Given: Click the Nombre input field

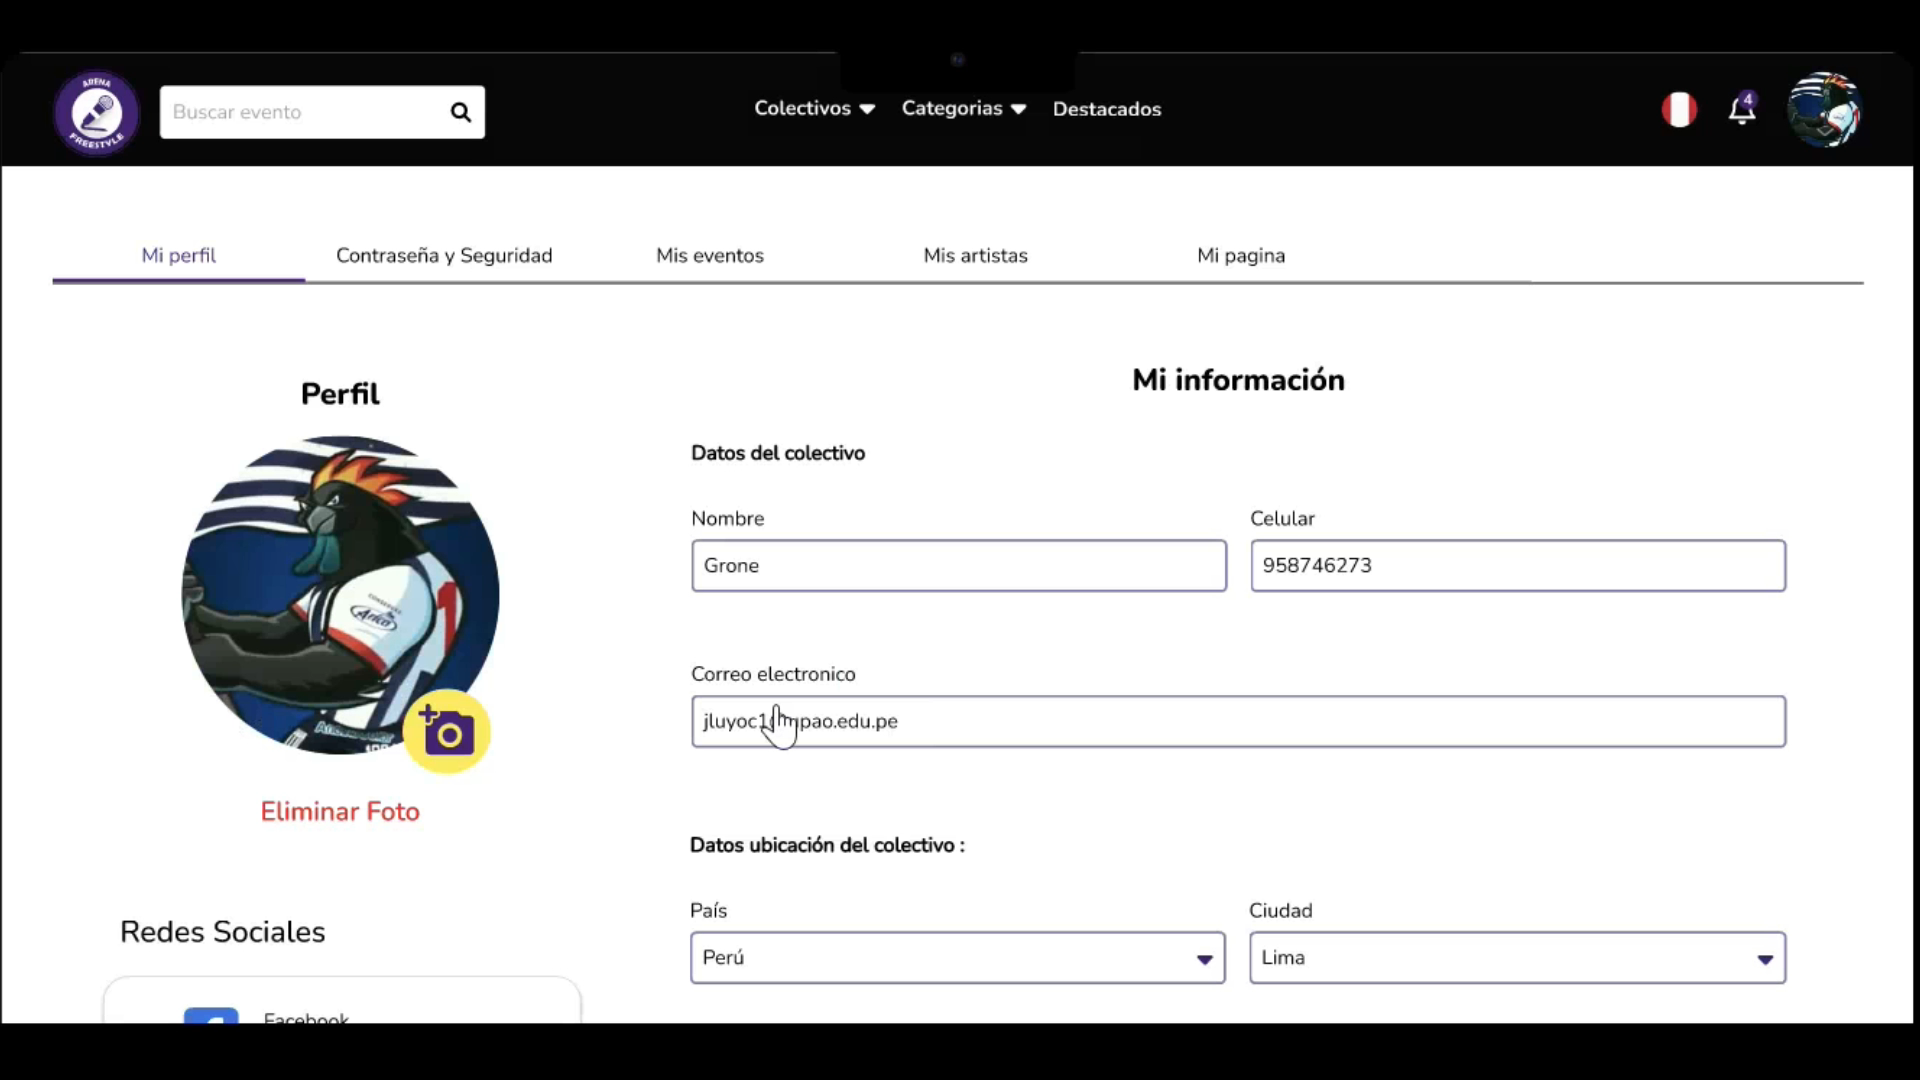Looking at the screenshot, I should [x=958, y=566].
